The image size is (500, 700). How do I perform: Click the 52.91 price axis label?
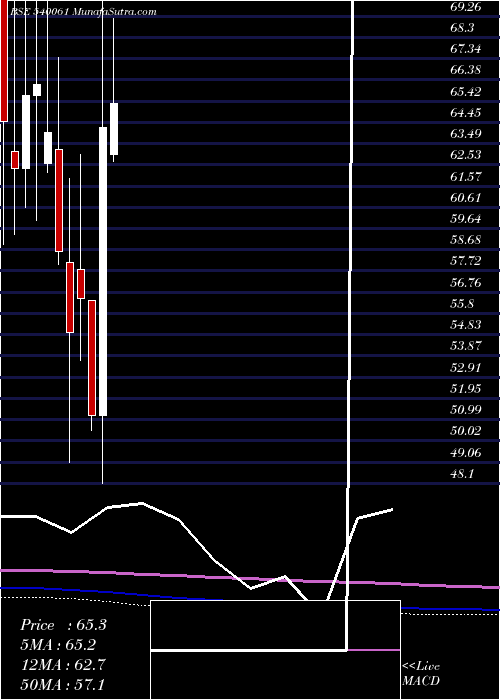pyautogui.click(x=466, y=369)
